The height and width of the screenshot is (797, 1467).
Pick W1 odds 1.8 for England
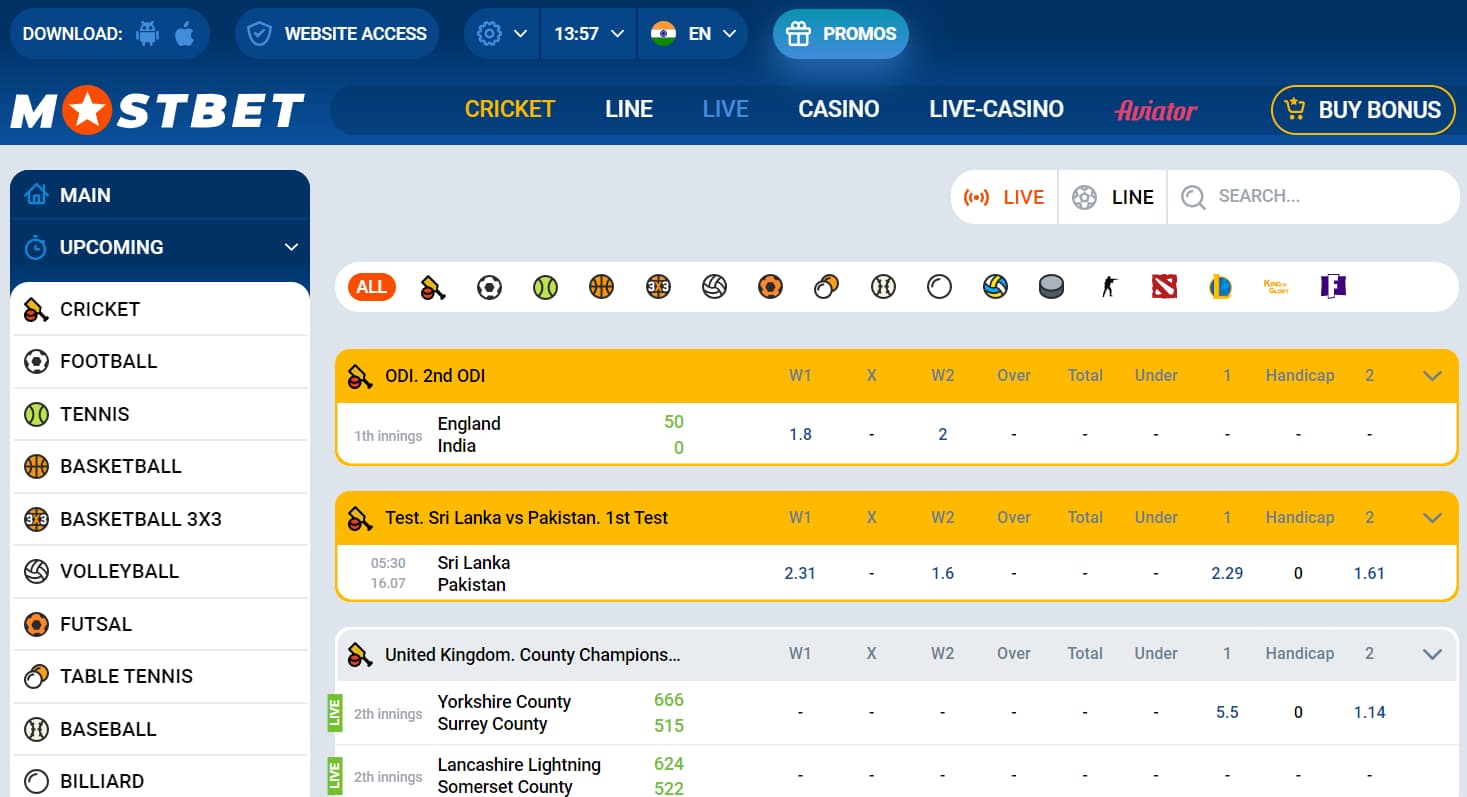[800, 434]
